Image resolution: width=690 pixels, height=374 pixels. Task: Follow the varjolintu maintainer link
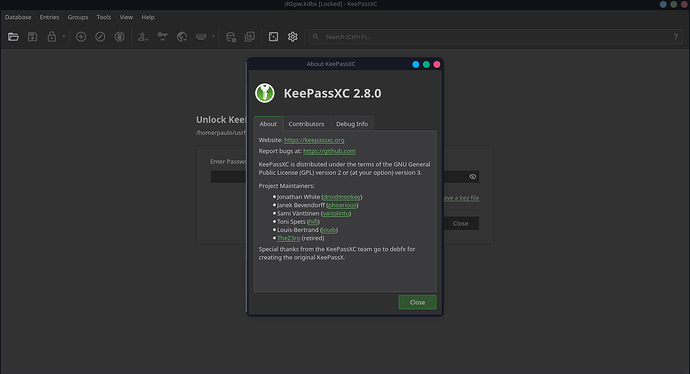click(x=336, y=213)
